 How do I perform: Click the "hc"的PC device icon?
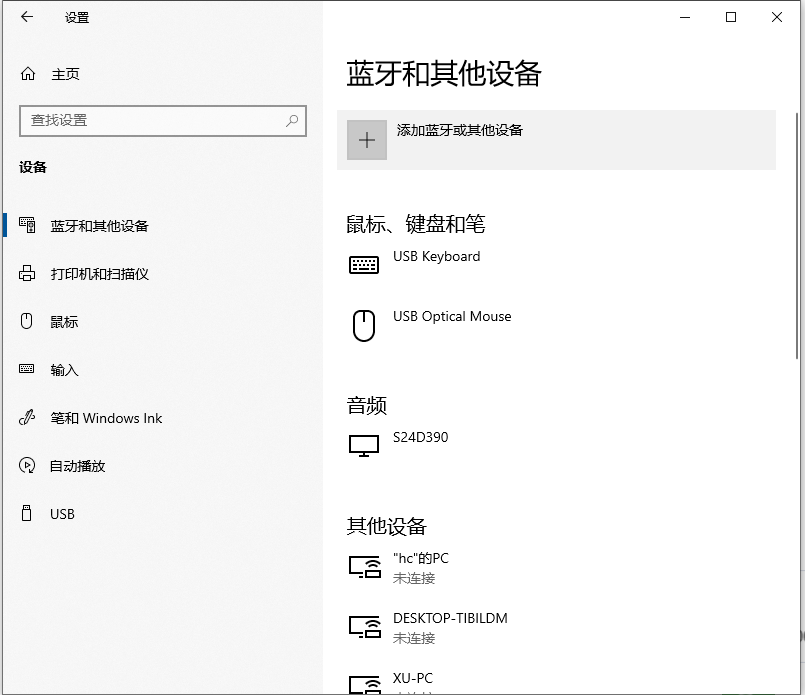click(x=364, y=567)
